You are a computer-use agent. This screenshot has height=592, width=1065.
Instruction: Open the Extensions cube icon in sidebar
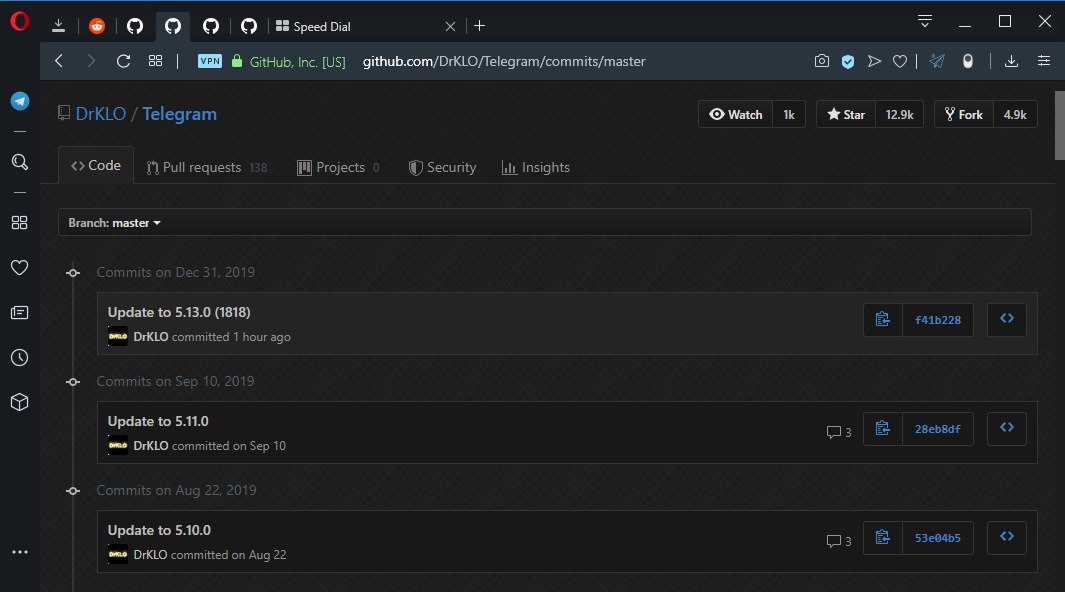coord(20,402)
